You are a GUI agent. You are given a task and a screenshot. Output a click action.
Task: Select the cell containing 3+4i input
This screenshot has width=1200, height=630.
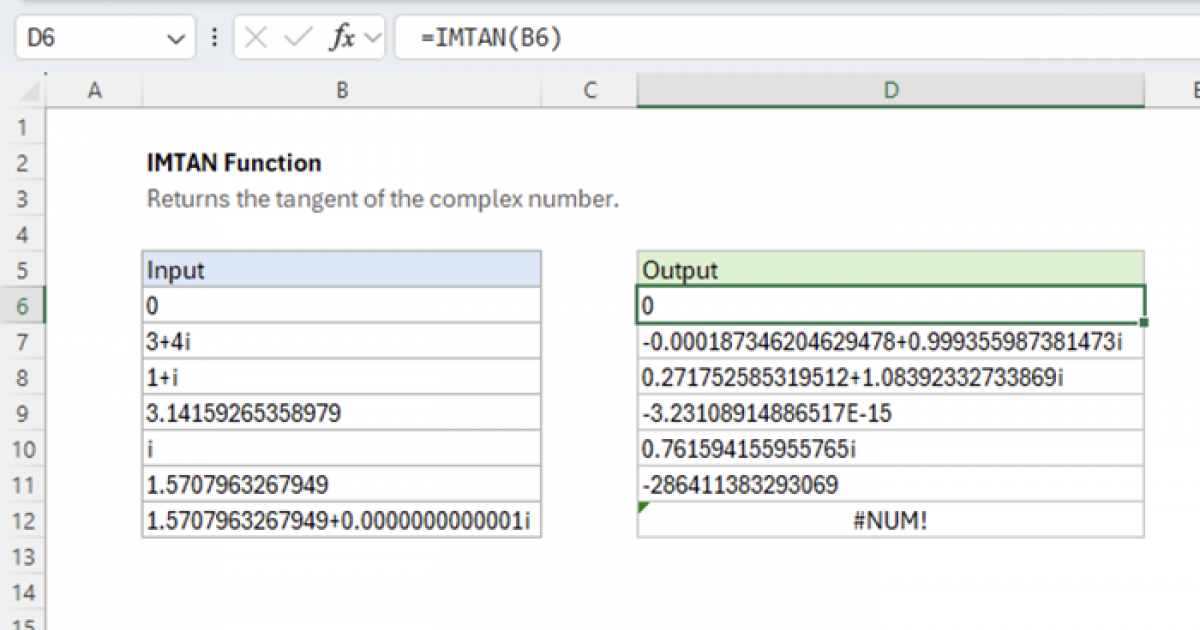[x=342, y=342]
